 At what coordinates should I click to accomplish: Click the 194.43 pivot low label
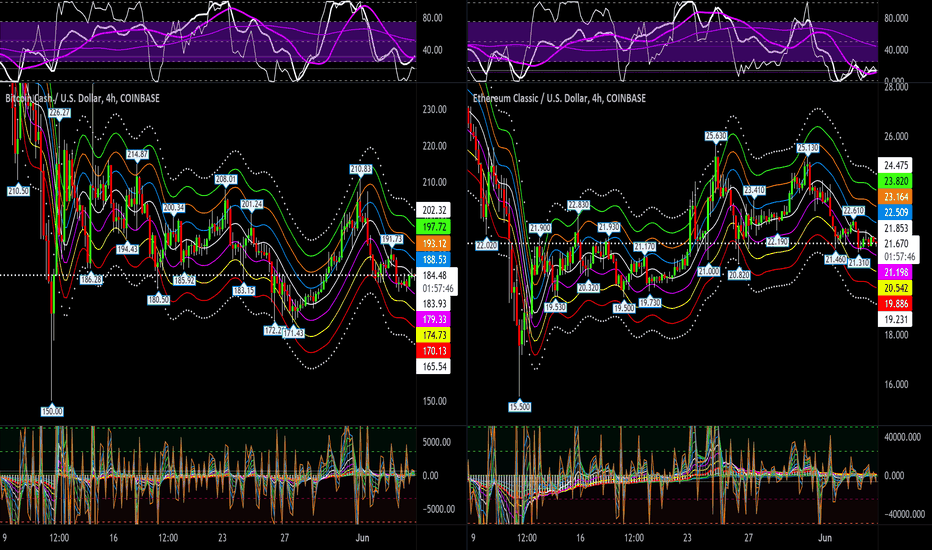[x=127, y=249]
